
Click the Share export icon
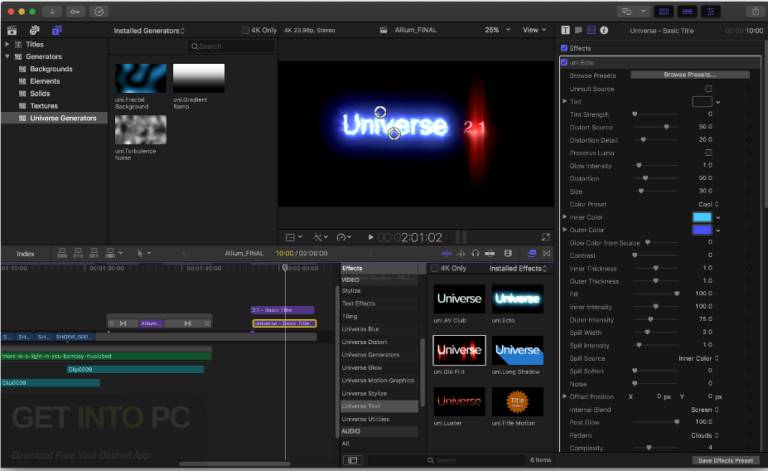tap(755, 11)
